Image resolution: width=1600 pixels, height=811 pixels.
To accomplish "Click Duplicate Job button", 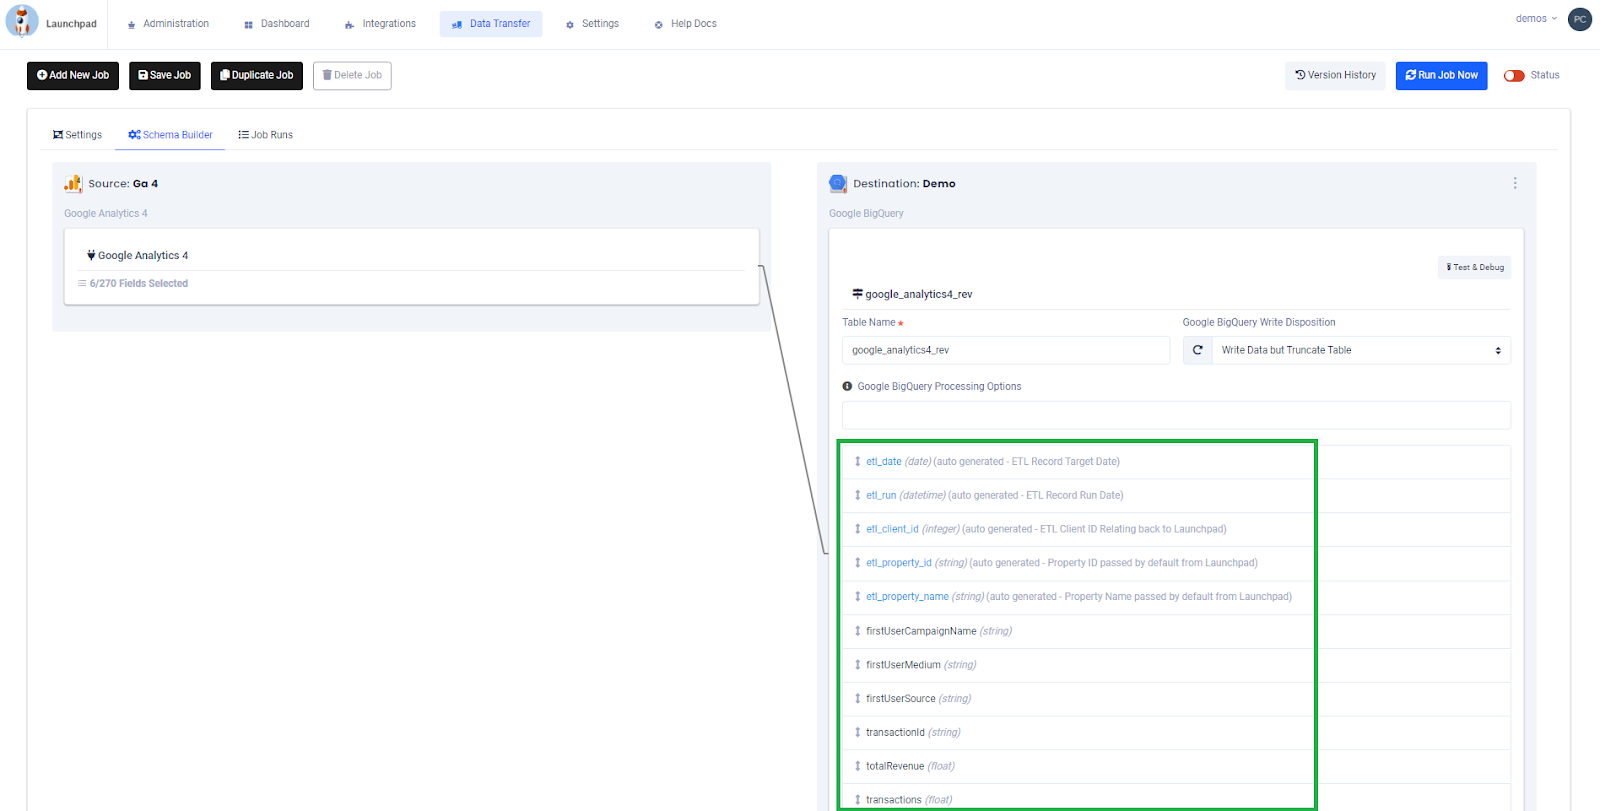I will [257, 76].
